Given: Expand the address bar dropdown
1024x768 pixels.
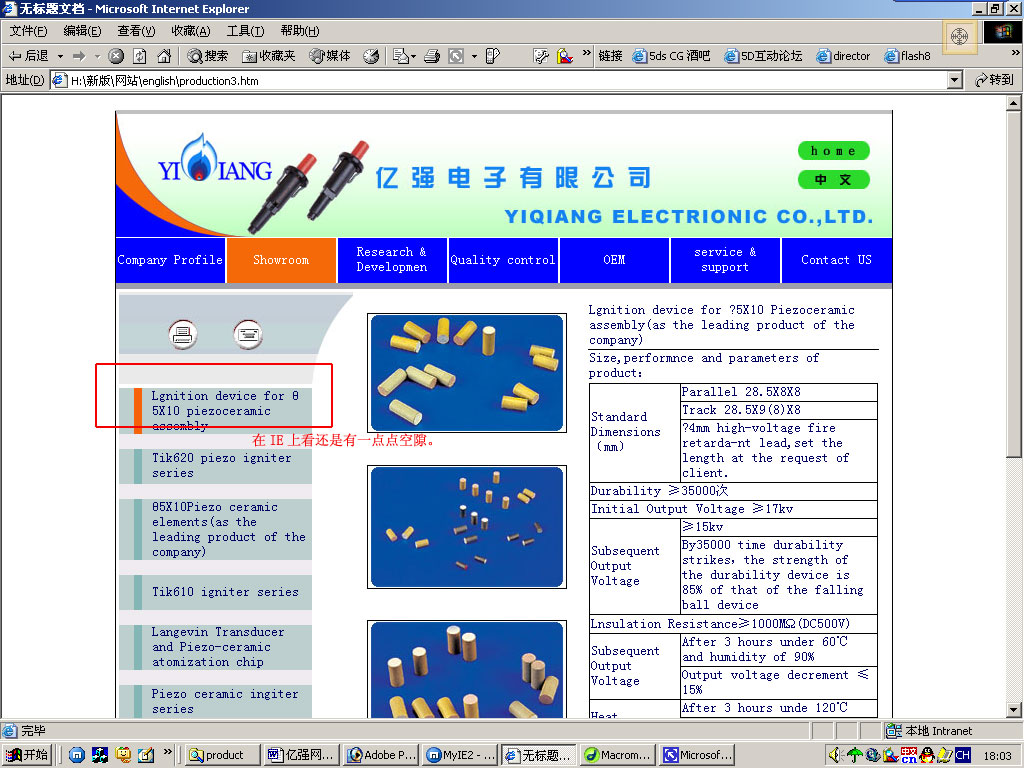Looking at the screenshot, I should coord(954,80).
